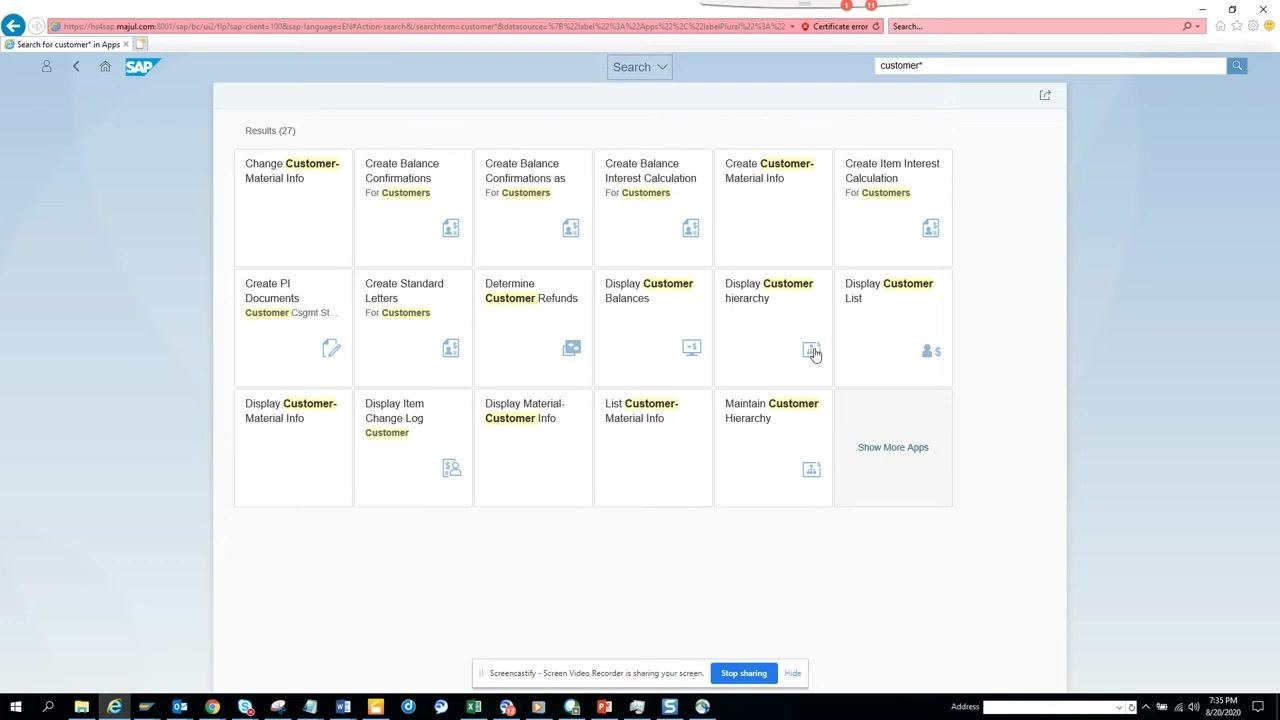
Task: Open the Create Balance Confirmations tile
Action: click(x=413, y=207)
